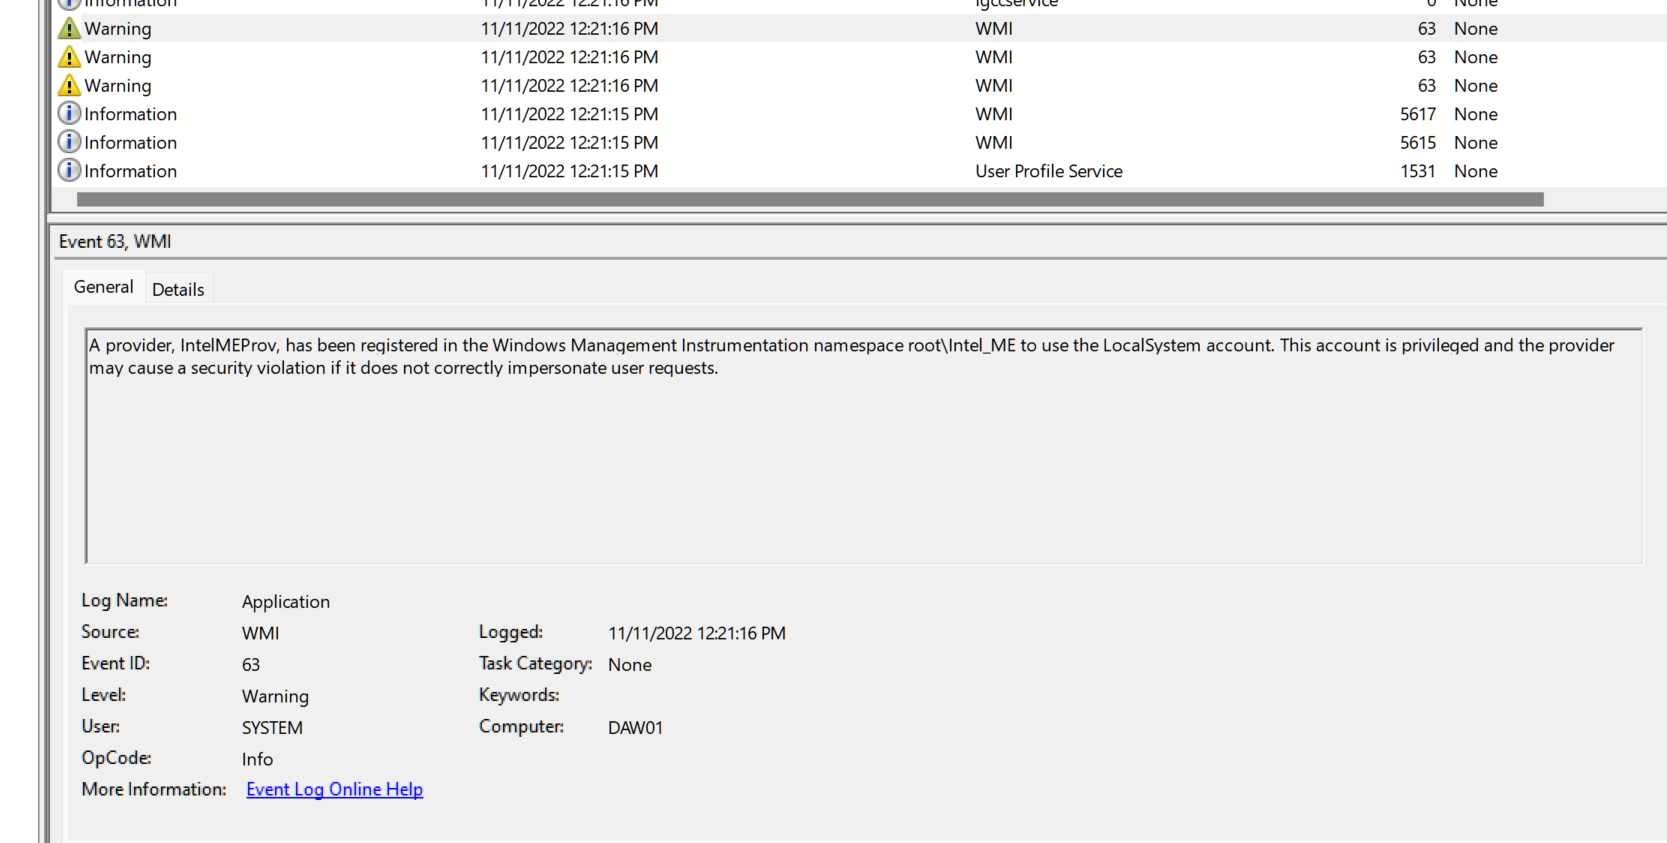The width and height of the screenshot is (1667, 843).
Task: Click the info icon on the 5617 event row
Action: (69, 113)
